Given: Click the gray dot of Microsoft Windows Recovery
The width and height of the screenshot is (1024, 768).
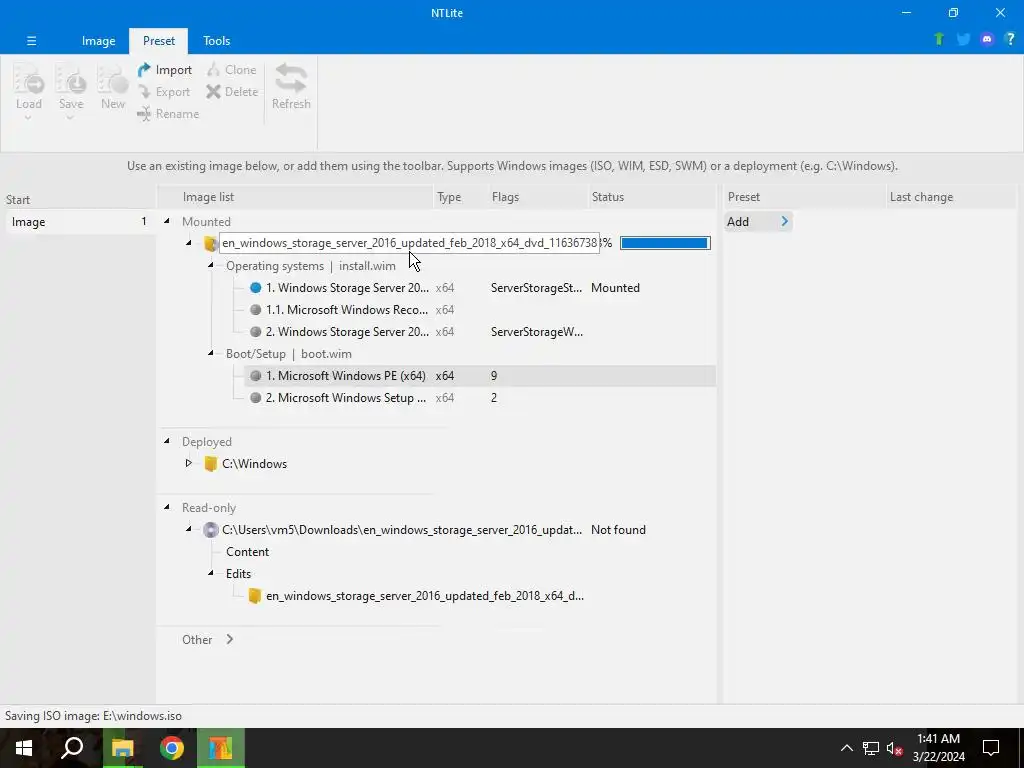Looking at the screenshot, I should (x=255, y=310).
